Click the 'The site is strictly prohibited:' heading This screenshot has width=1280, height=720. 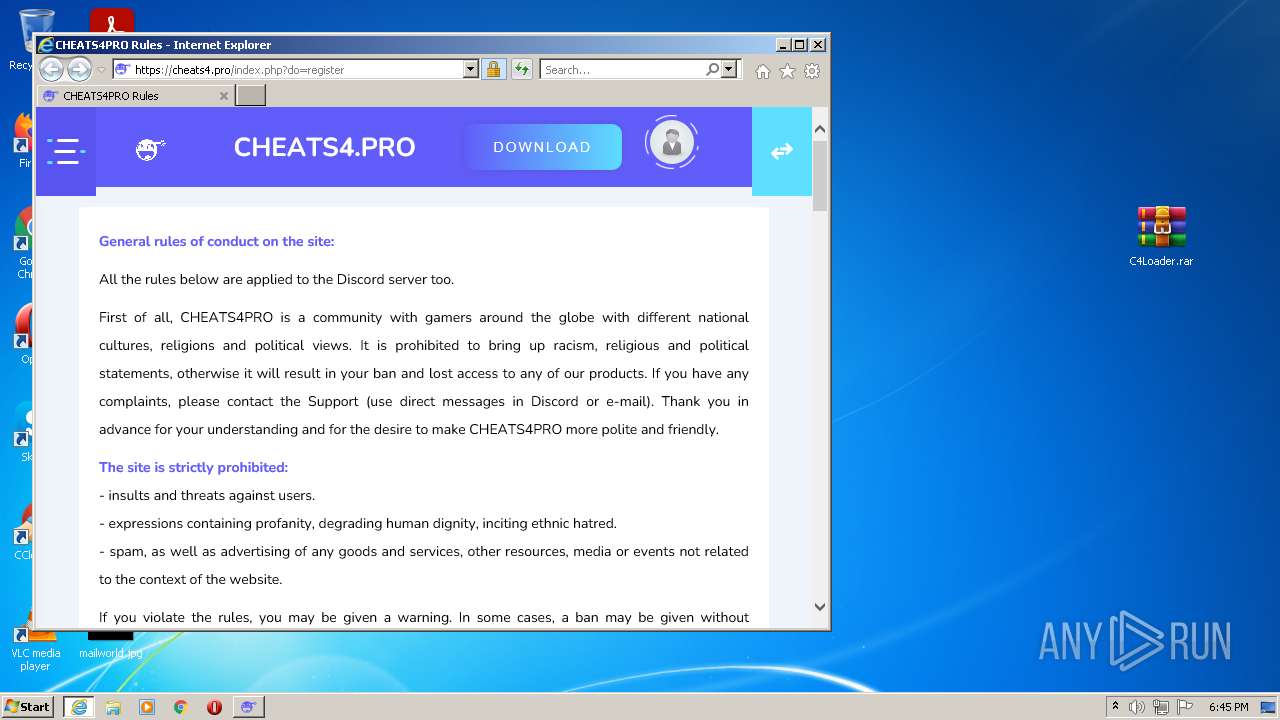(x=193, y=467)
